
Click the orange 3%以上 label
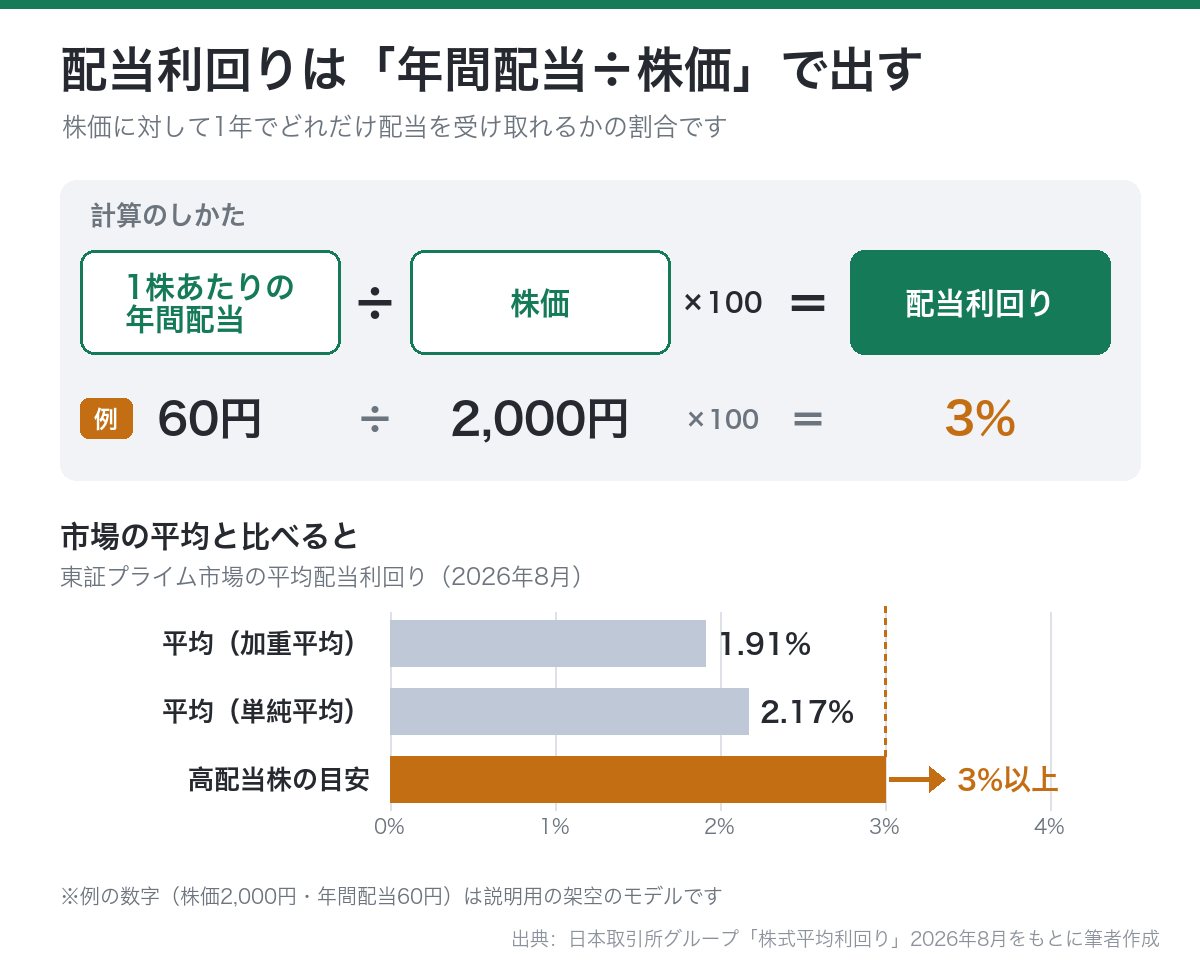pyautogui.click(x=1008, y=780)
